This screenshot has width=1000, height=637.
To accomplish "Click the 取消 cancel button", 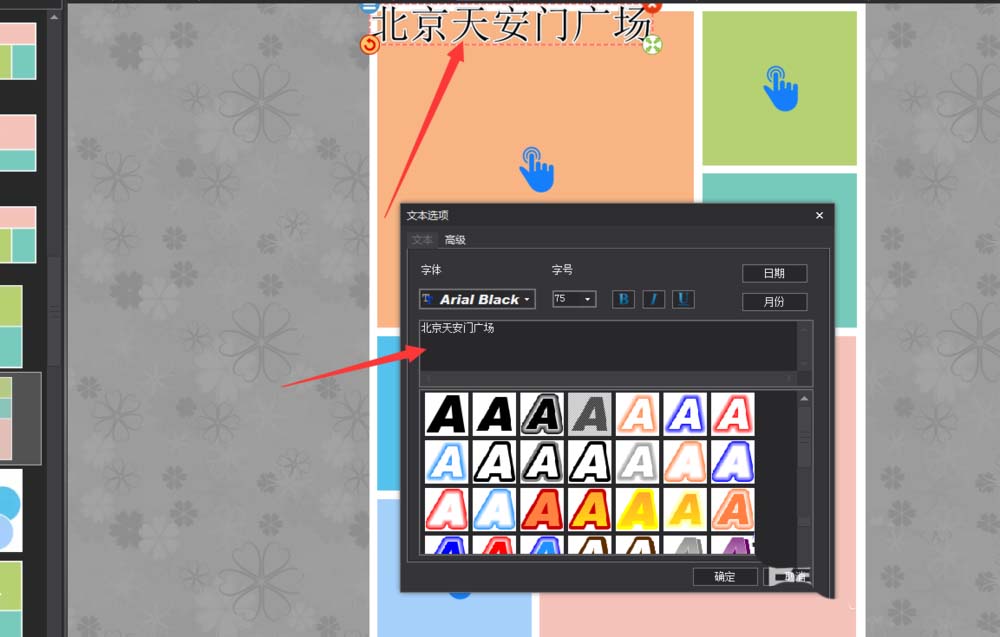I will (x=788, y=576).
